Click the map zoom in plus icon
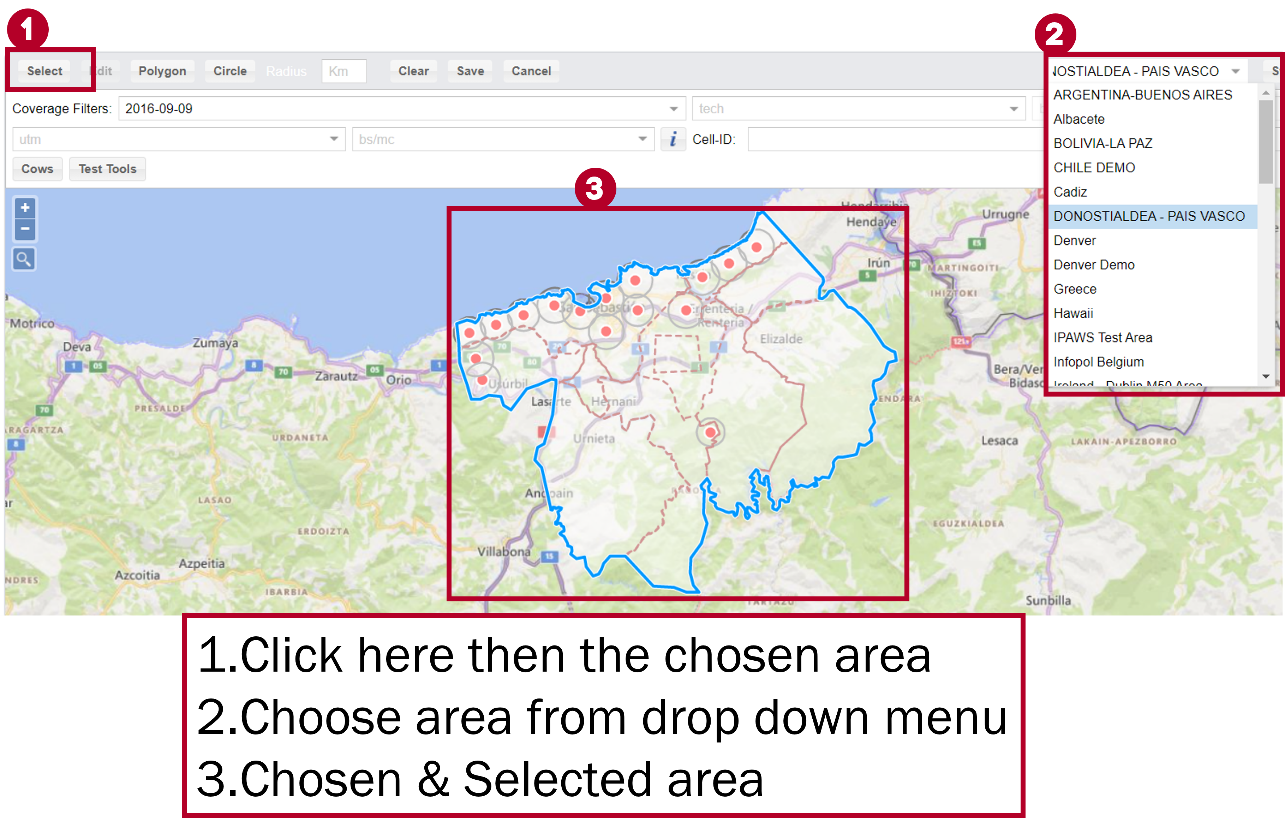The height and width of the screenshot is (839, 1285). 24,208
